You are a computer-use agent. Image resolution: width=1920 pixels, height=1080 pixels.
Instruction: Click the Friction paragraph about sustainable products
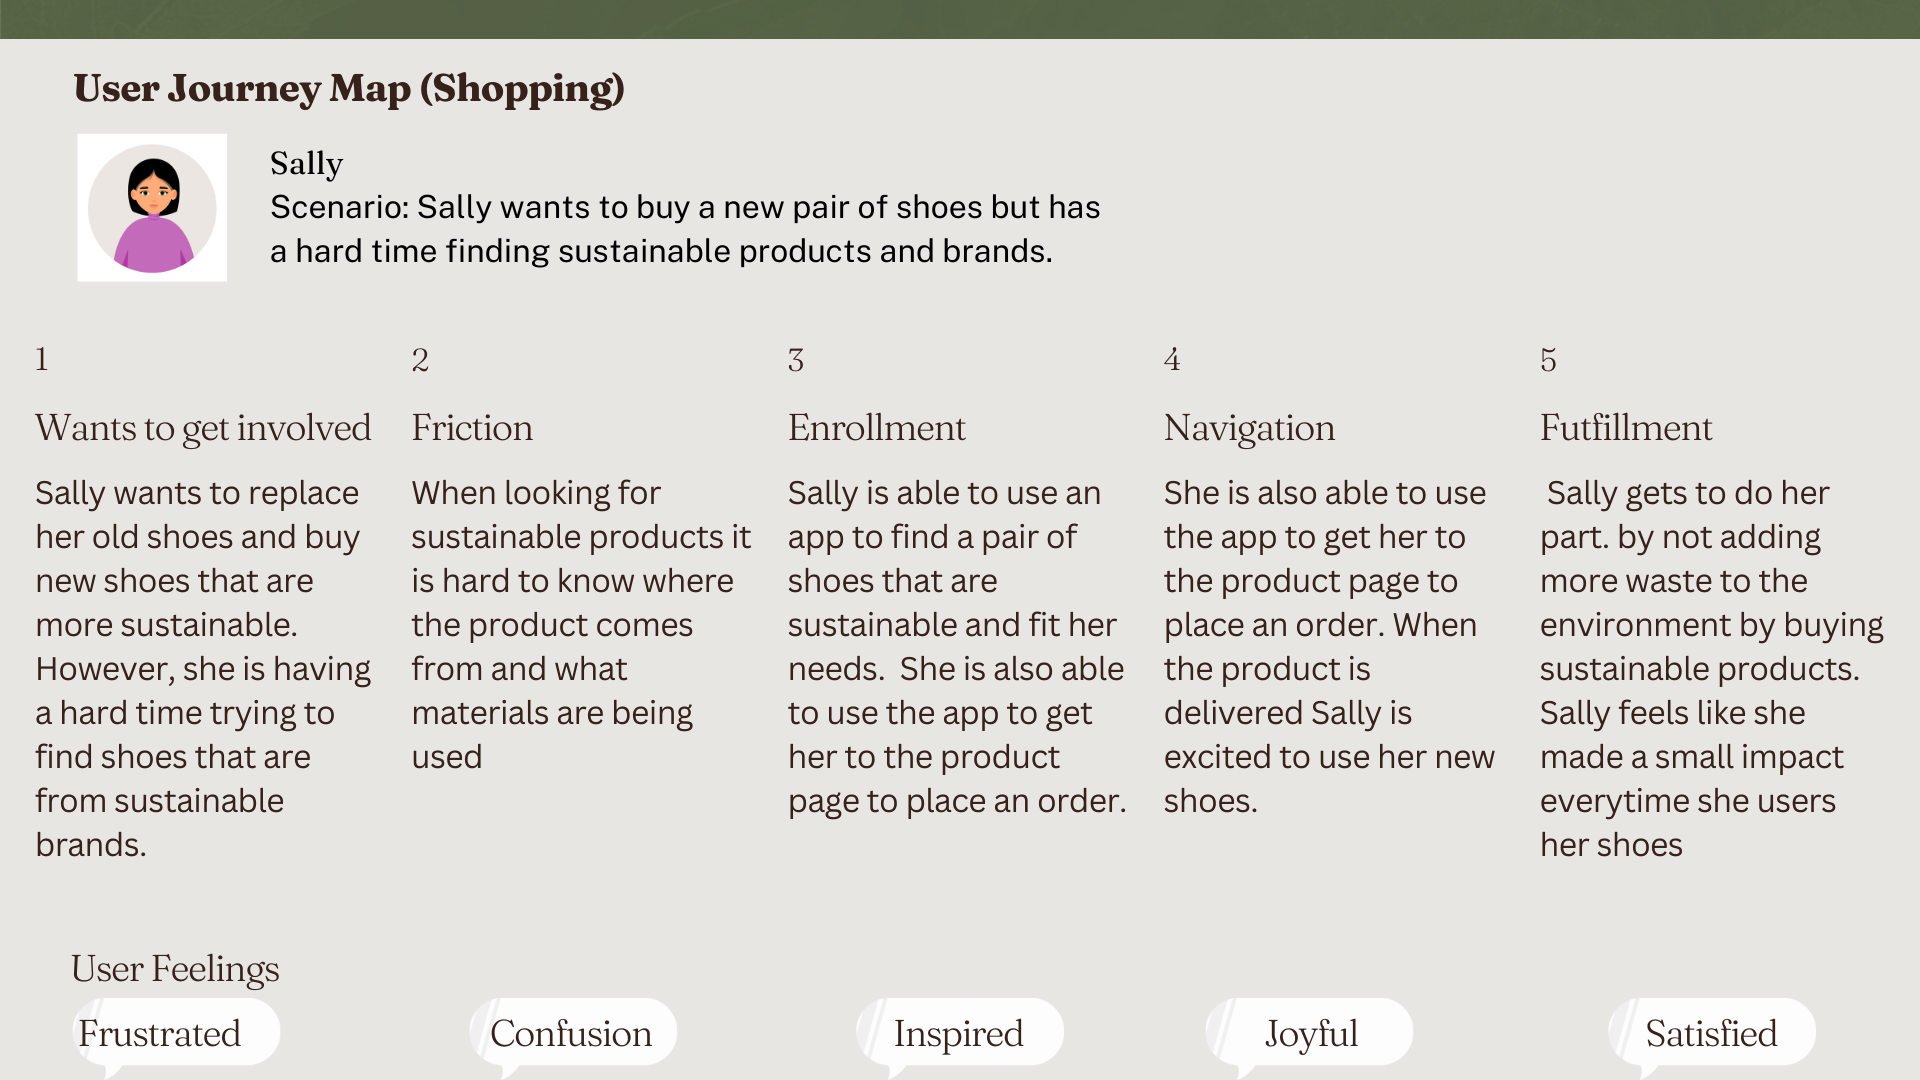tap(581, 625)
